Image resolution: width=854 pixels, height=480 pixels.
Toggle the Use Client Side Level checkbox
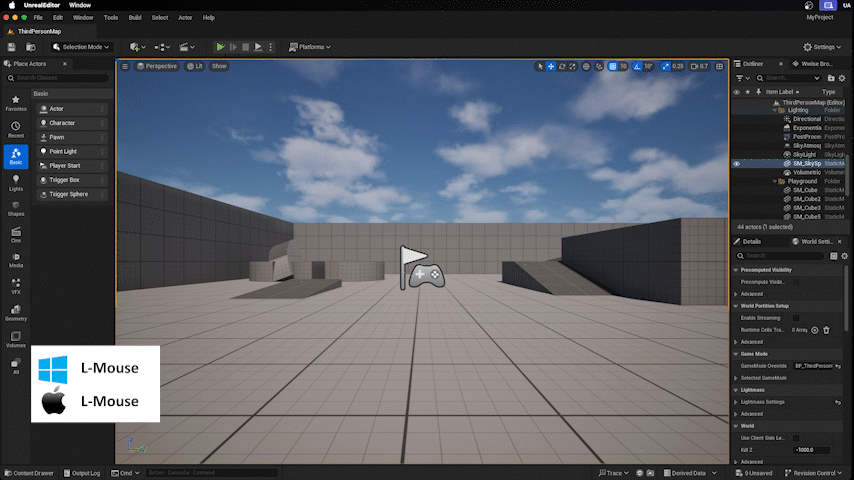tap(796, 438)
